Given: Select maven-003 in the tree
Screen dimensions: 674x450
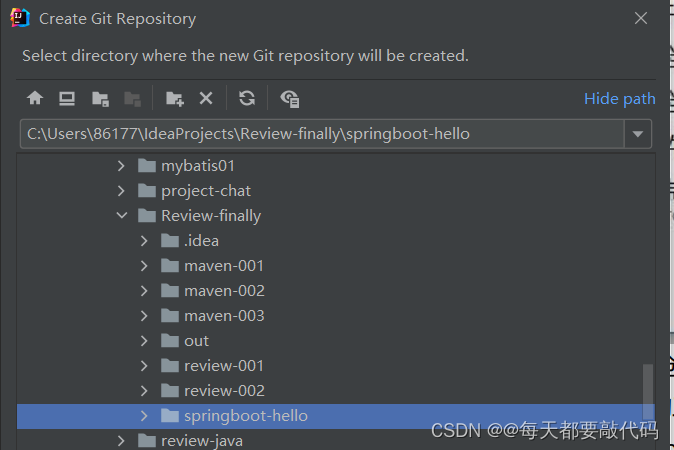Looking at the screenshot, I should (x=335, y=316).
